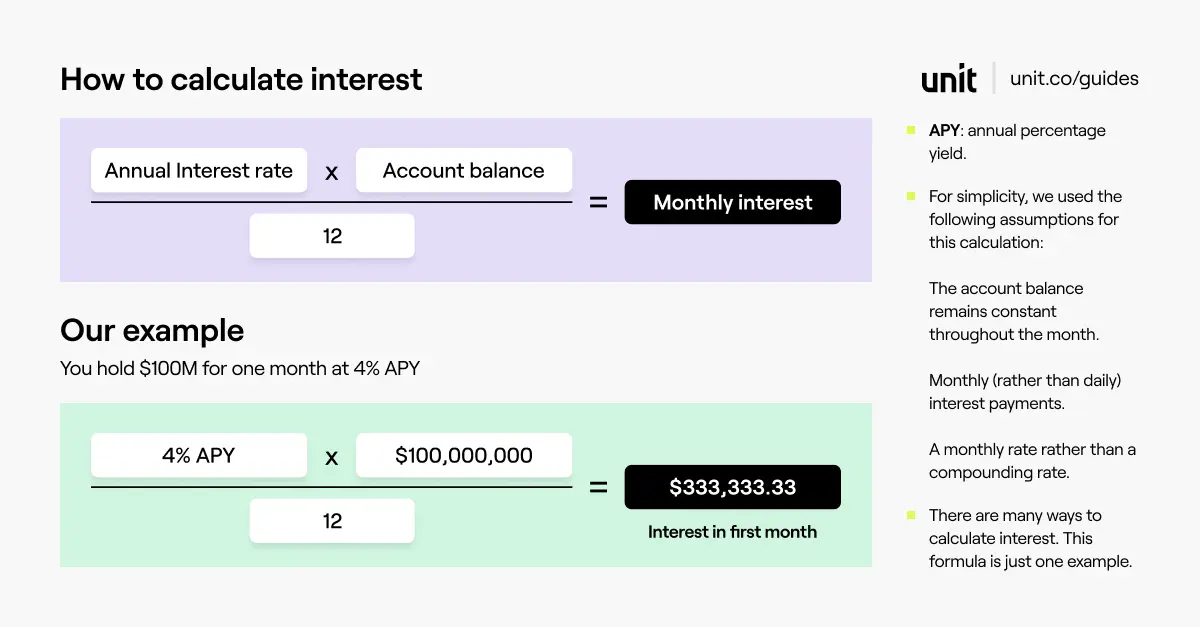Click the multiplication sign in top formula
1200x627 pixels.
332,173
